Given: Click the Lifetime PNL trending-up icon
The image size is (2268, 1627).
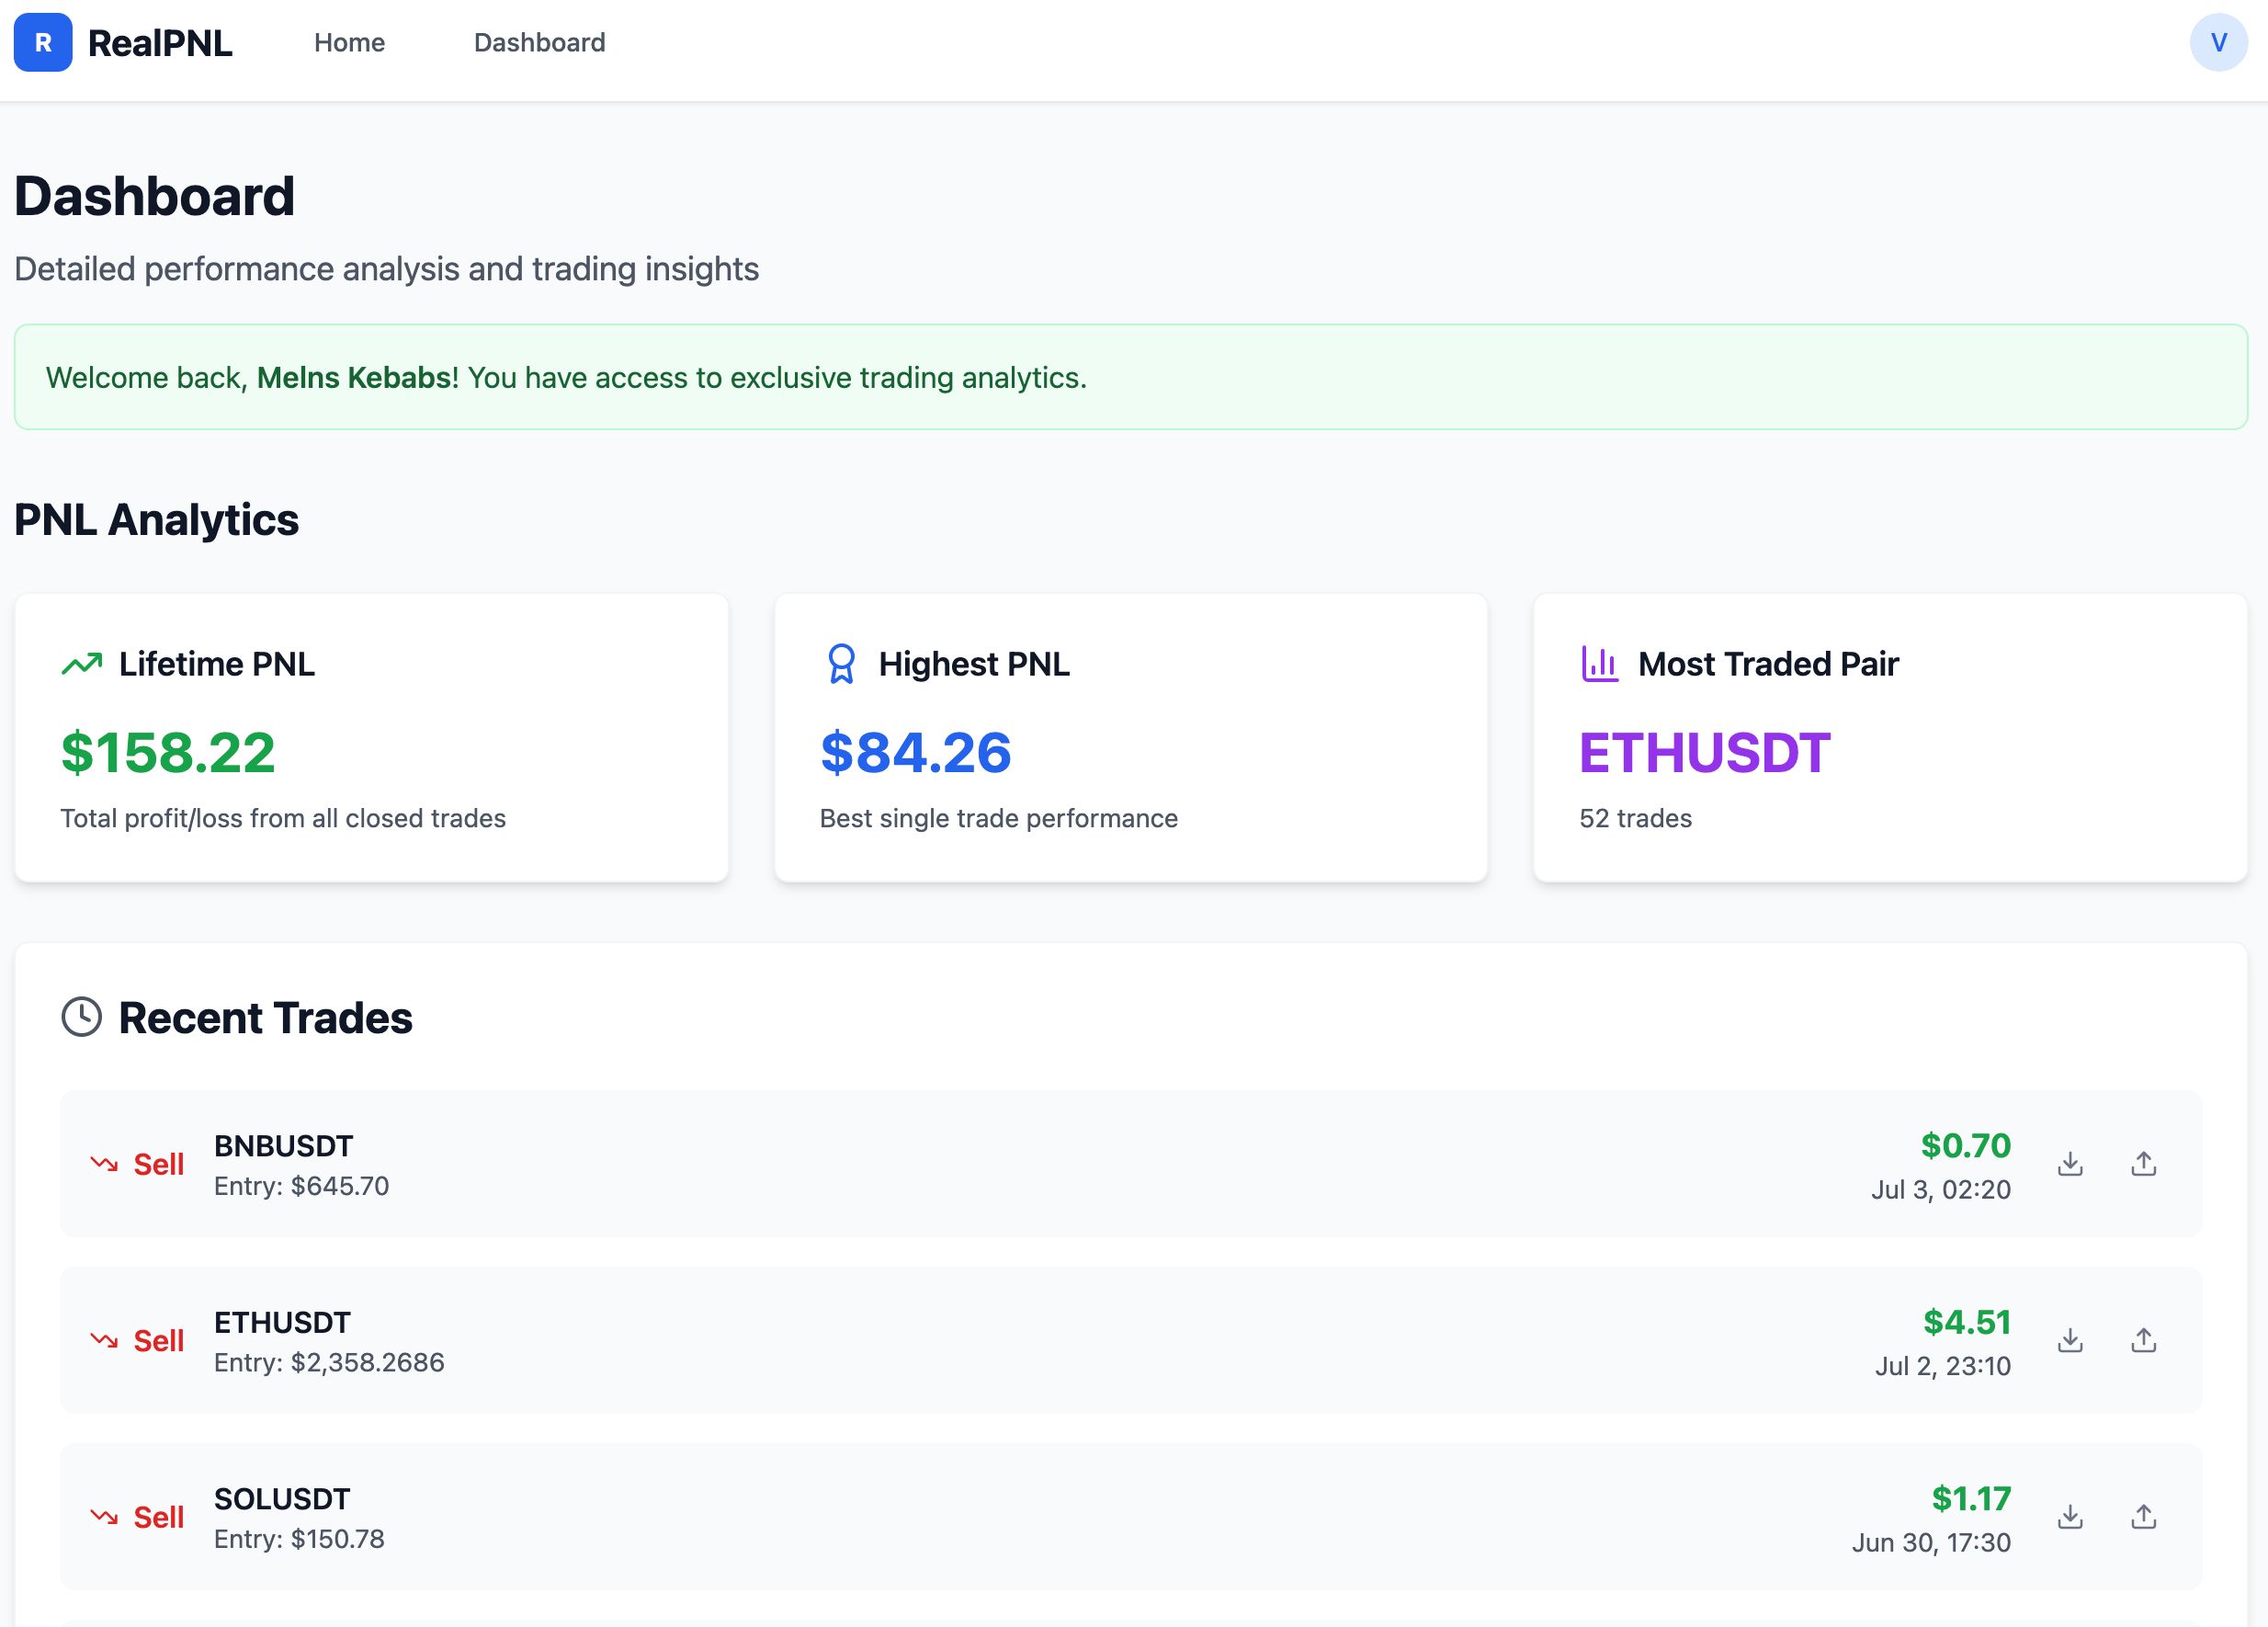Looking at the screenshot, I should 82,664.
